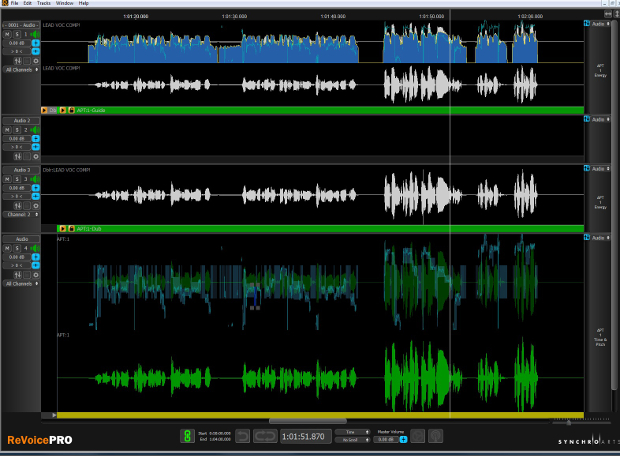Open the Window menu
This screenshot has width=620, height=456.
click(64, 3)
